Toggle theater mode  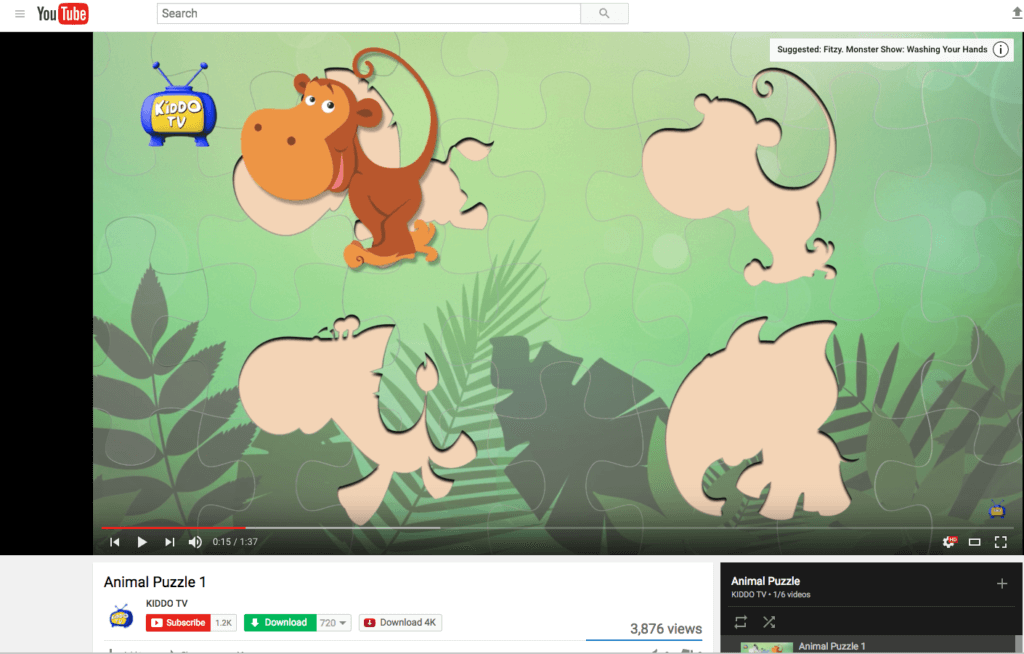tap(974, 542)
